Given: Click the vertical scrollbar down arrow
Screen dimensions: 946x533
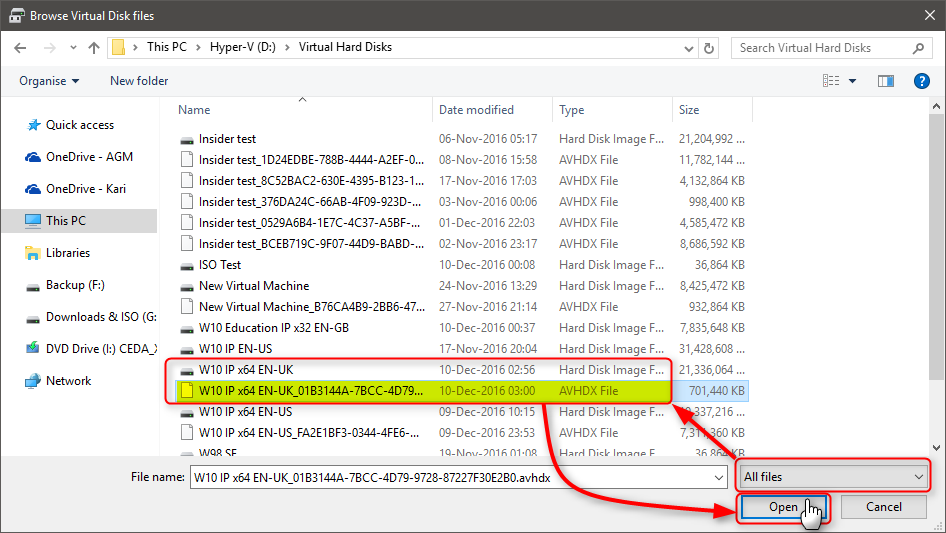Looking at the screenshot, I should click(936, 448).
